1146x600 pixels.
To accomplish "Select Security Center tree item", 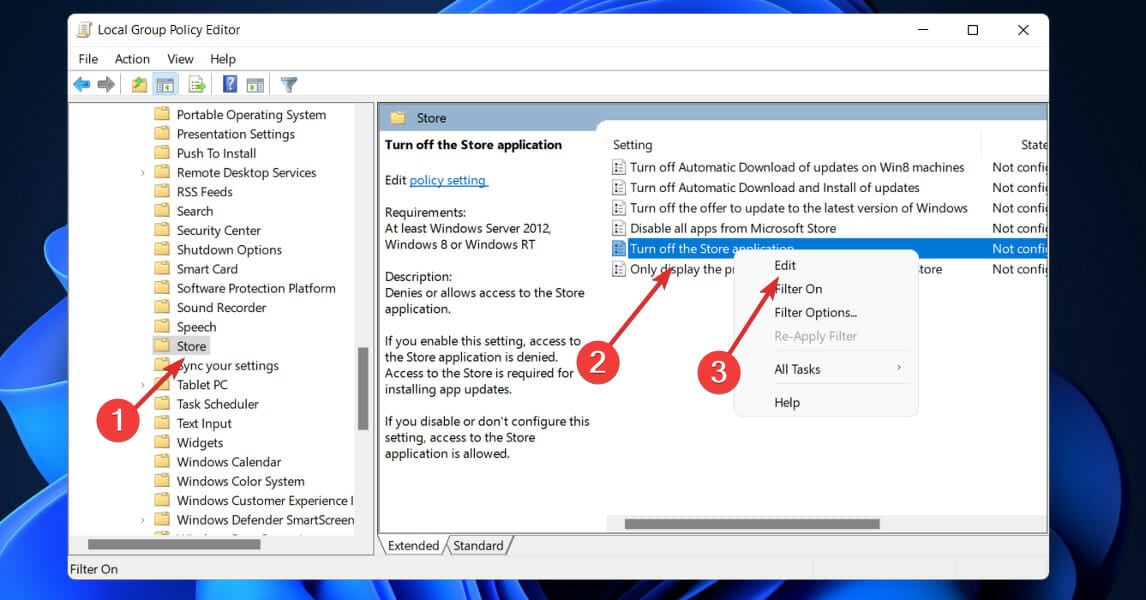I will [x=219, y=230].
